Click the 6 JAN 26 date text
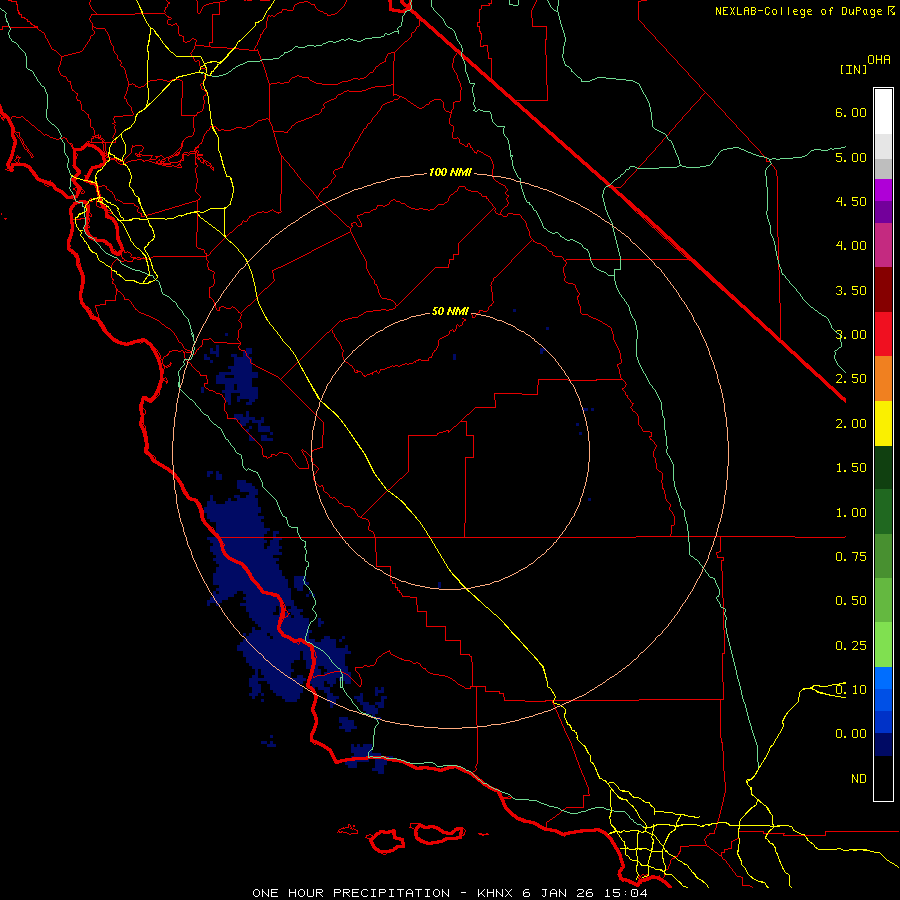Screen dimensions: 900x900 pos(558,893)
